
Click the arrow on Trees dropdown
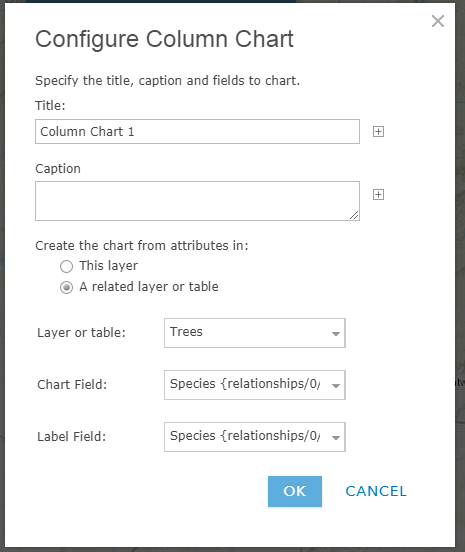(x=336, y=333)
